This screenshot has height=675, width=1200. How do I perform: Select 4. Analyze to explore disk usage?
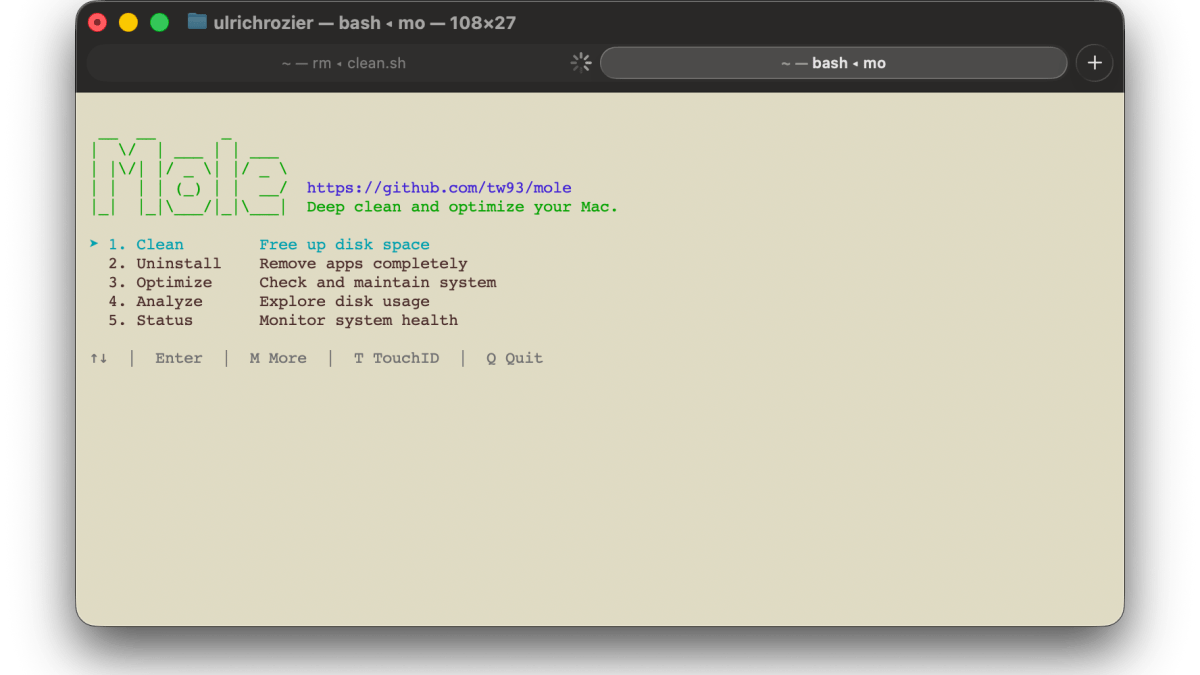[155, 302]
